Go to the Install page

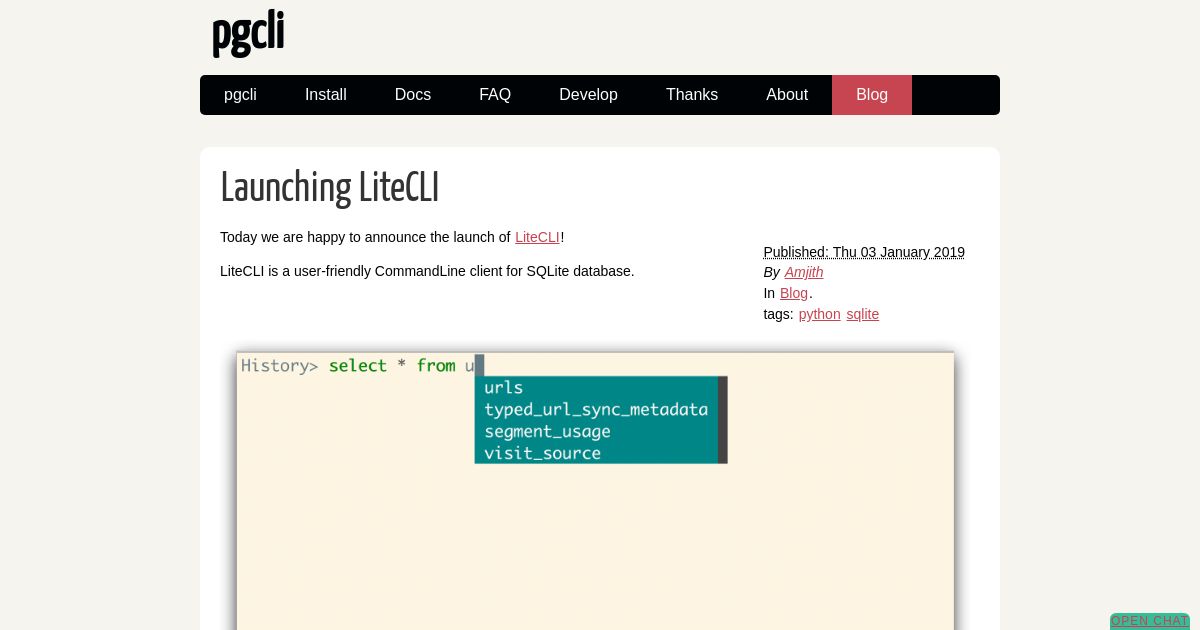point(326,95)
